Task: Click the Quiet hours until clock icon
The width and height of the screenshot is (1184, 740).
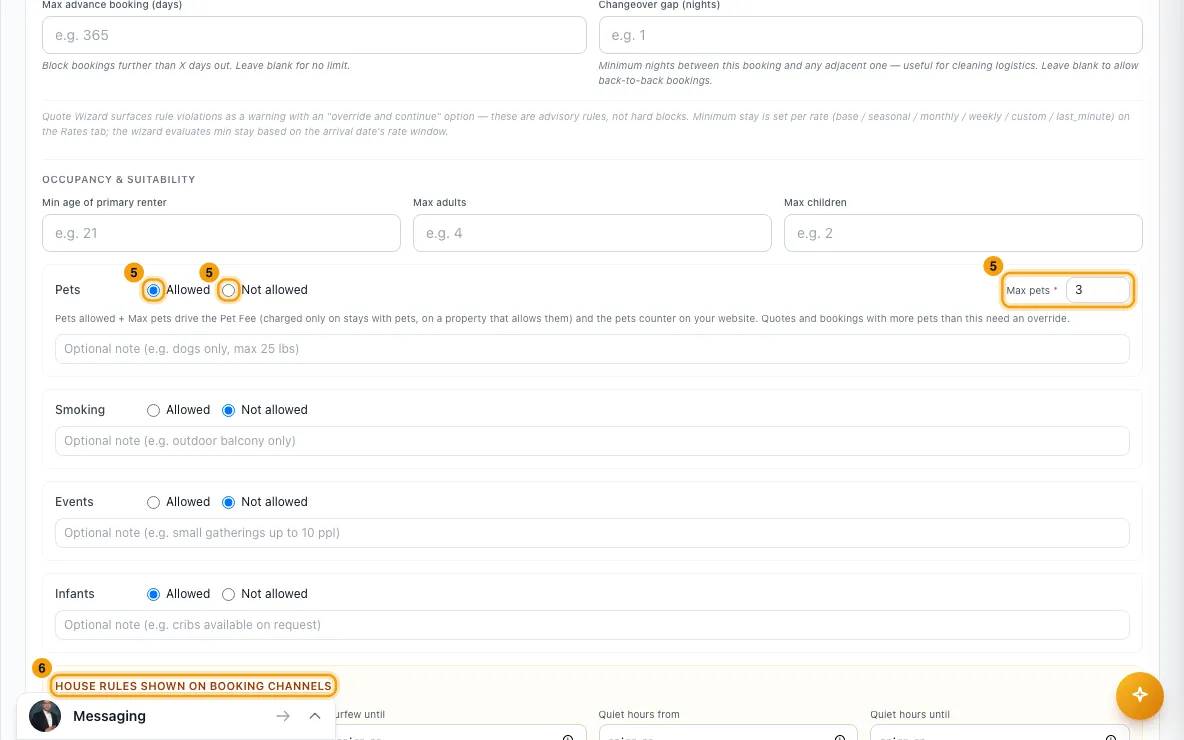Action: tap(1111, 737)
